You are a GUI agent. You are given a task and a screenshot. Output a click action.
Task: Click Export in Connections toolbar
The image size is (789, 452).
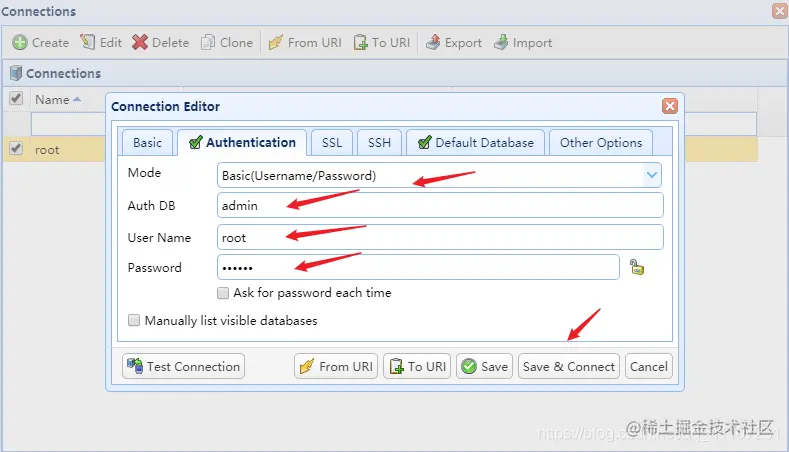pos(453,43)
